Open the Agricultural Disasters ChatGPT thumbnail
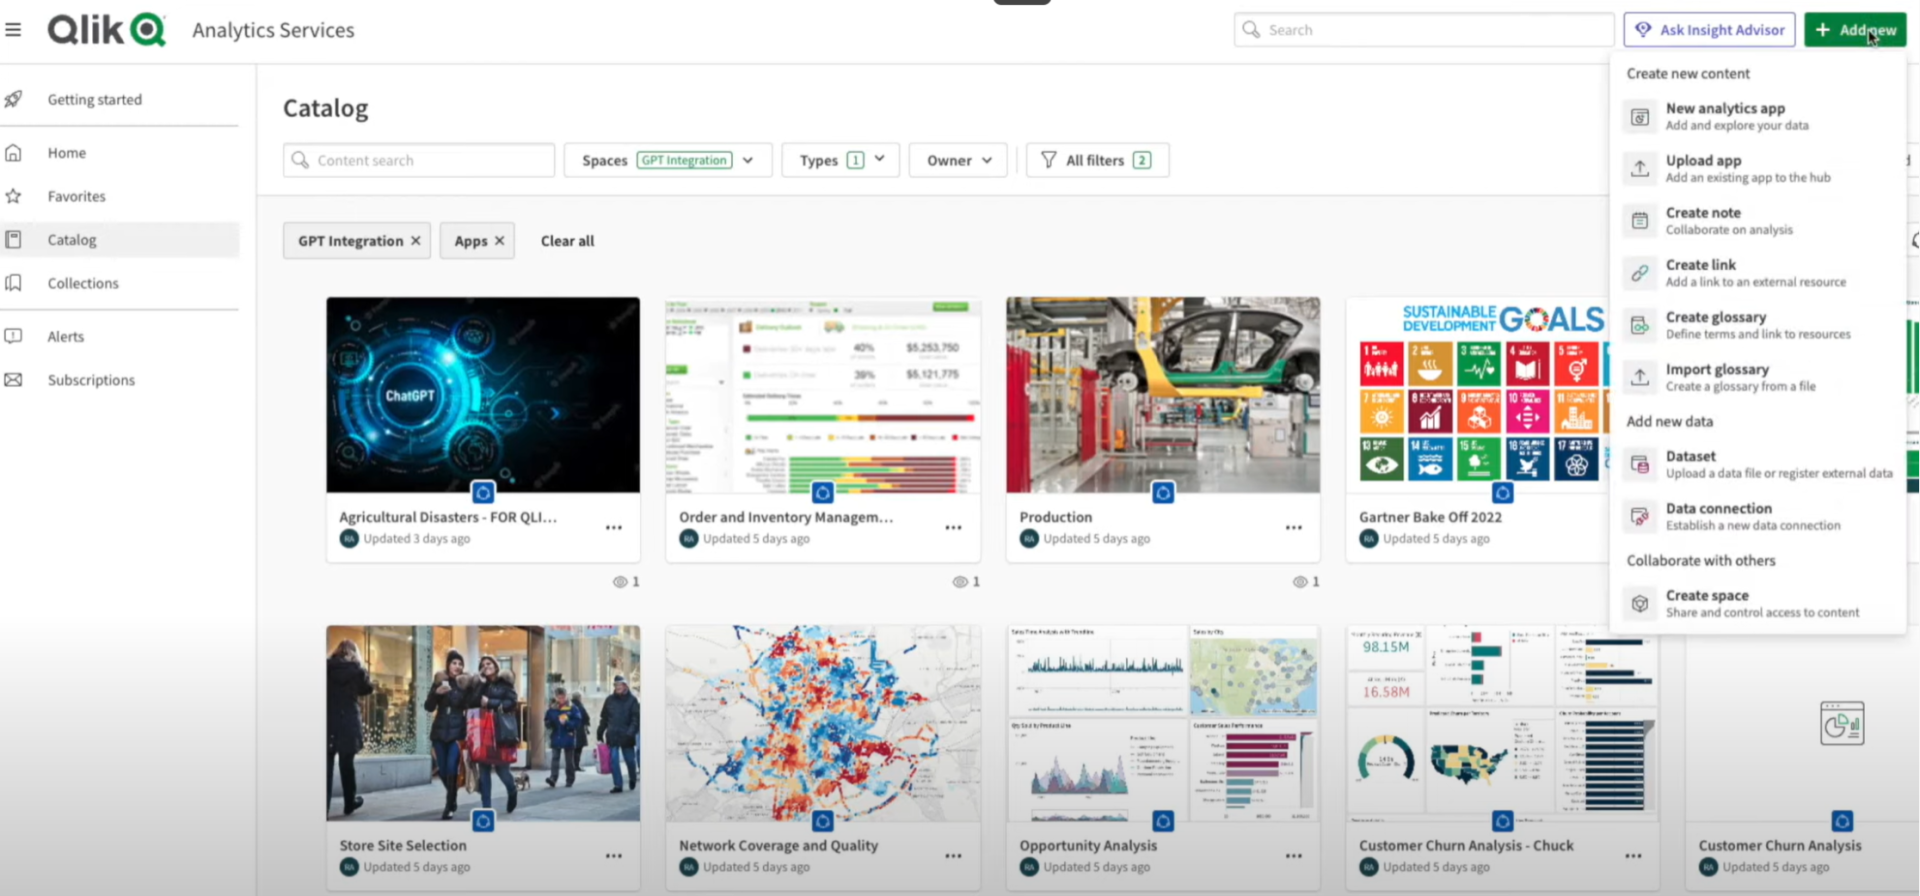This screenshot has width=1920, height=896. click(x=483, y=394)
